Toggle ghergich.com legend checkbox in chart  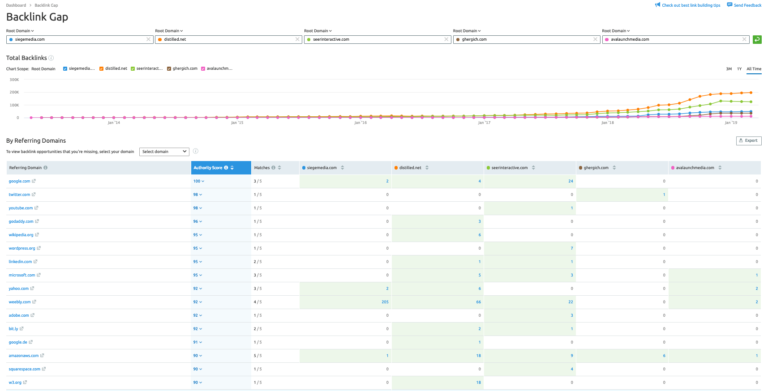(x=169, y=69)
